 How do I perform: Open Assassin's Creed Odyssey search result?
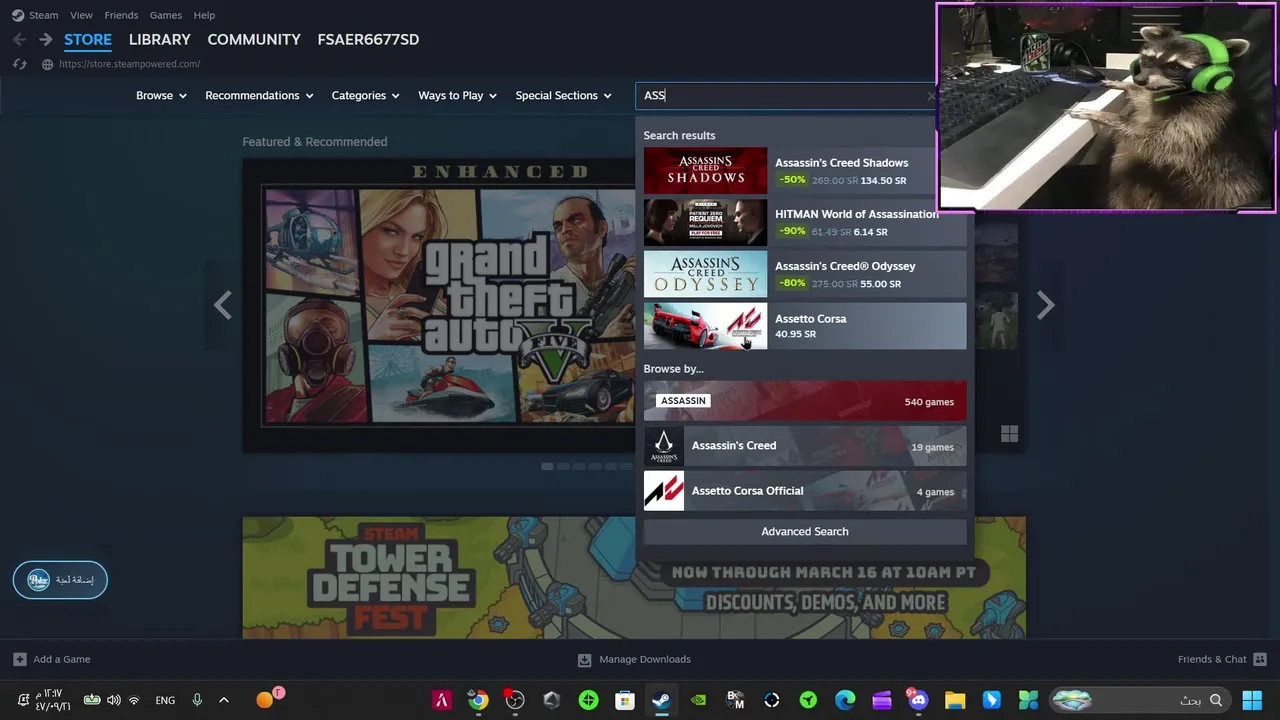coord(805,274)
